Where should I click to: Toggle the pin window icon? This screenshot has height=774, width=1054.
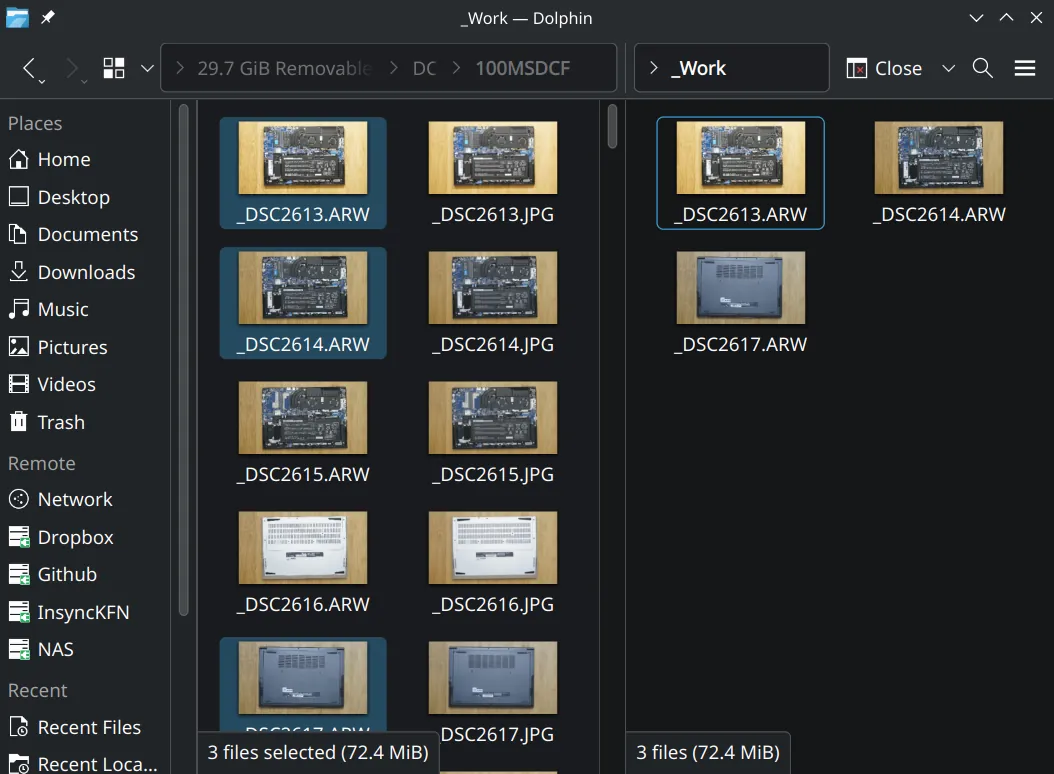(48, 17)
